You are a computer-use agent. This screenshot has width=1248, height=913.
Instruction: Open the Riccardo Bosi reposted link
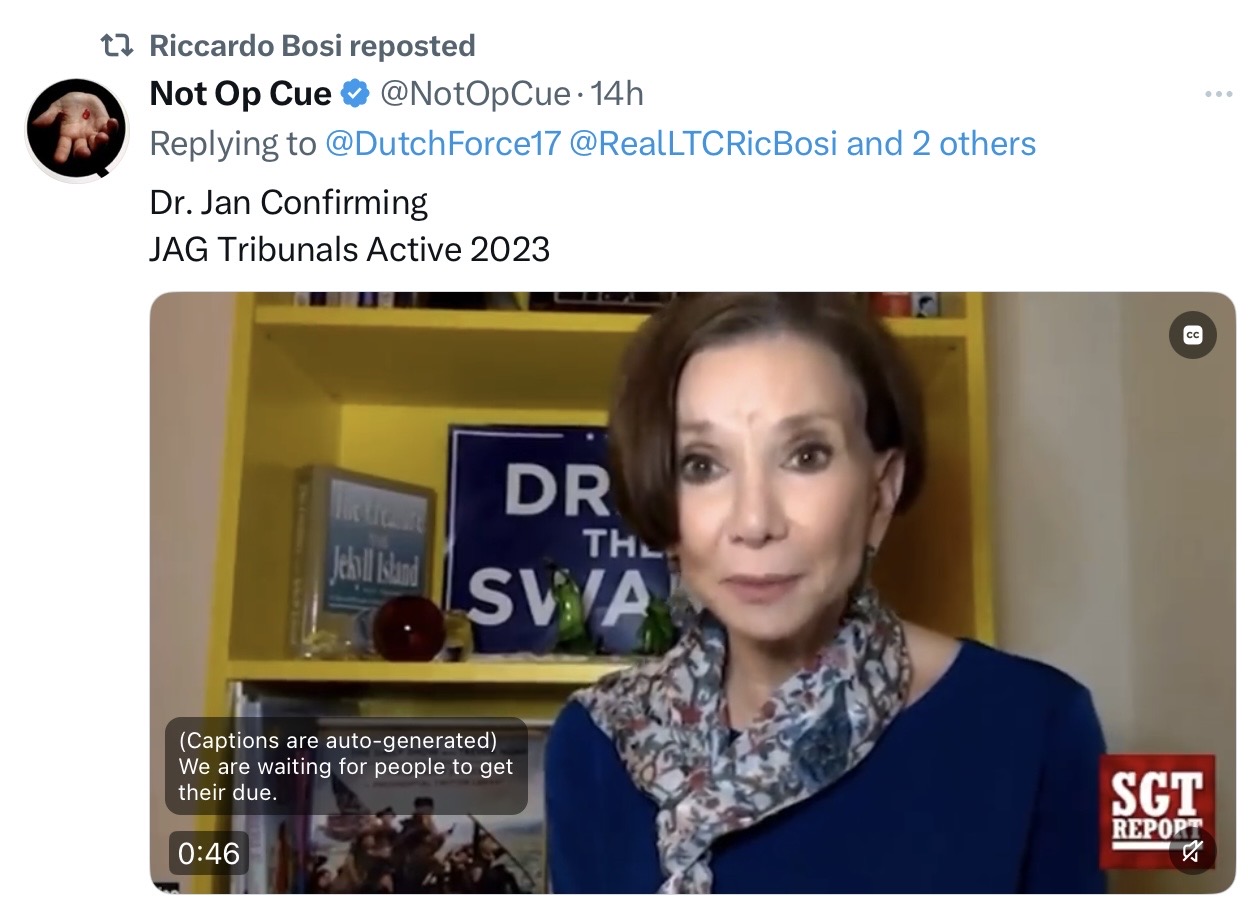tap(311, 45)
